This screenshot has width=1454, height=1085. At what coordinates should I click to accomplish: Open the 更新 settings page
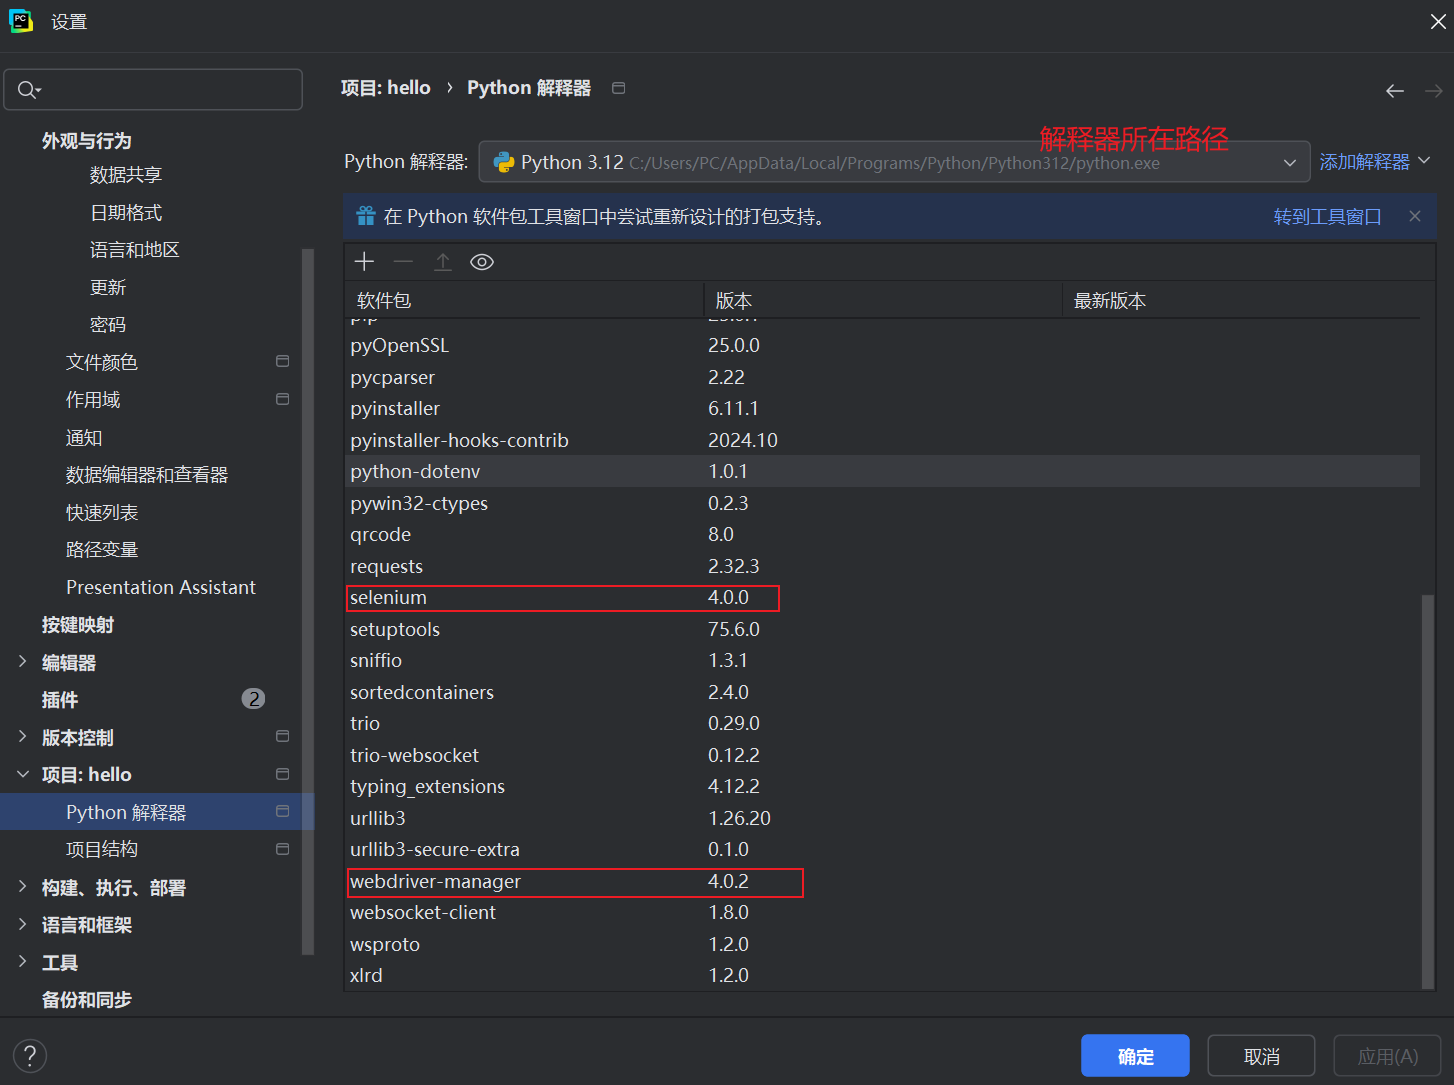pyautogui.click(x=108, y=288)
